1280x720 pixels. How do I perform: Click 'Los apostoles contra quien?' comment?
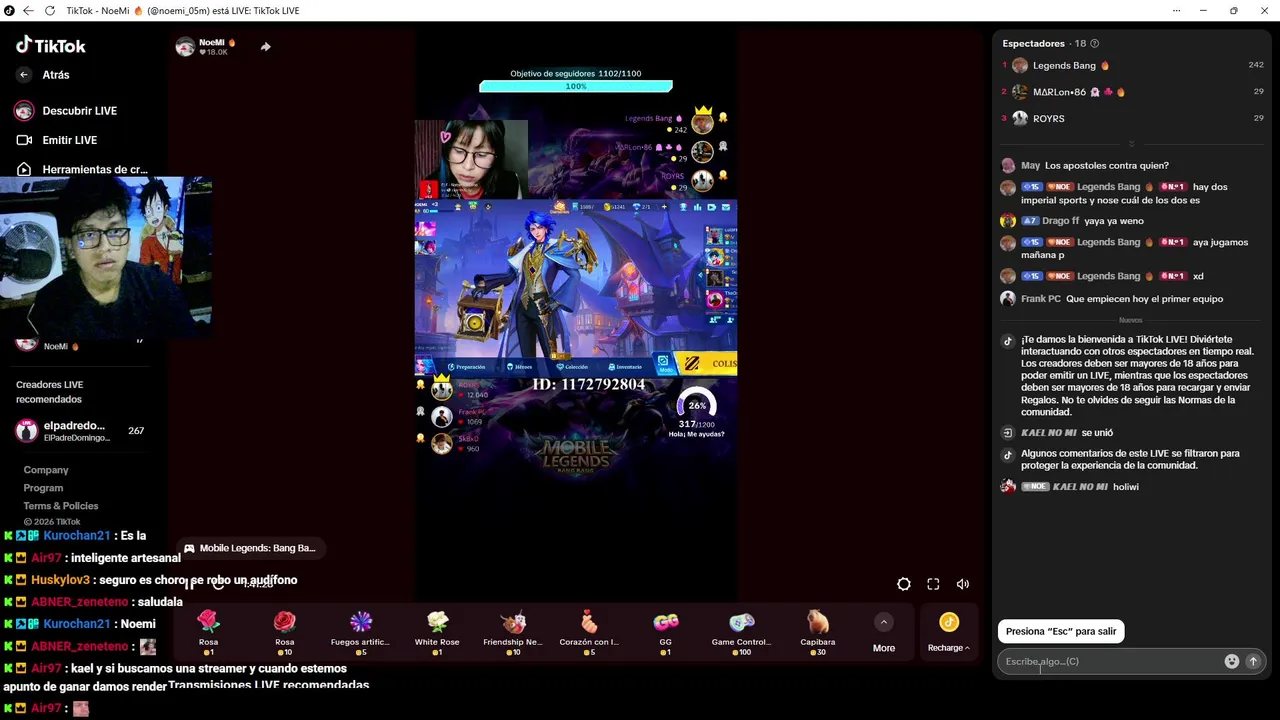pos(1107,166)
